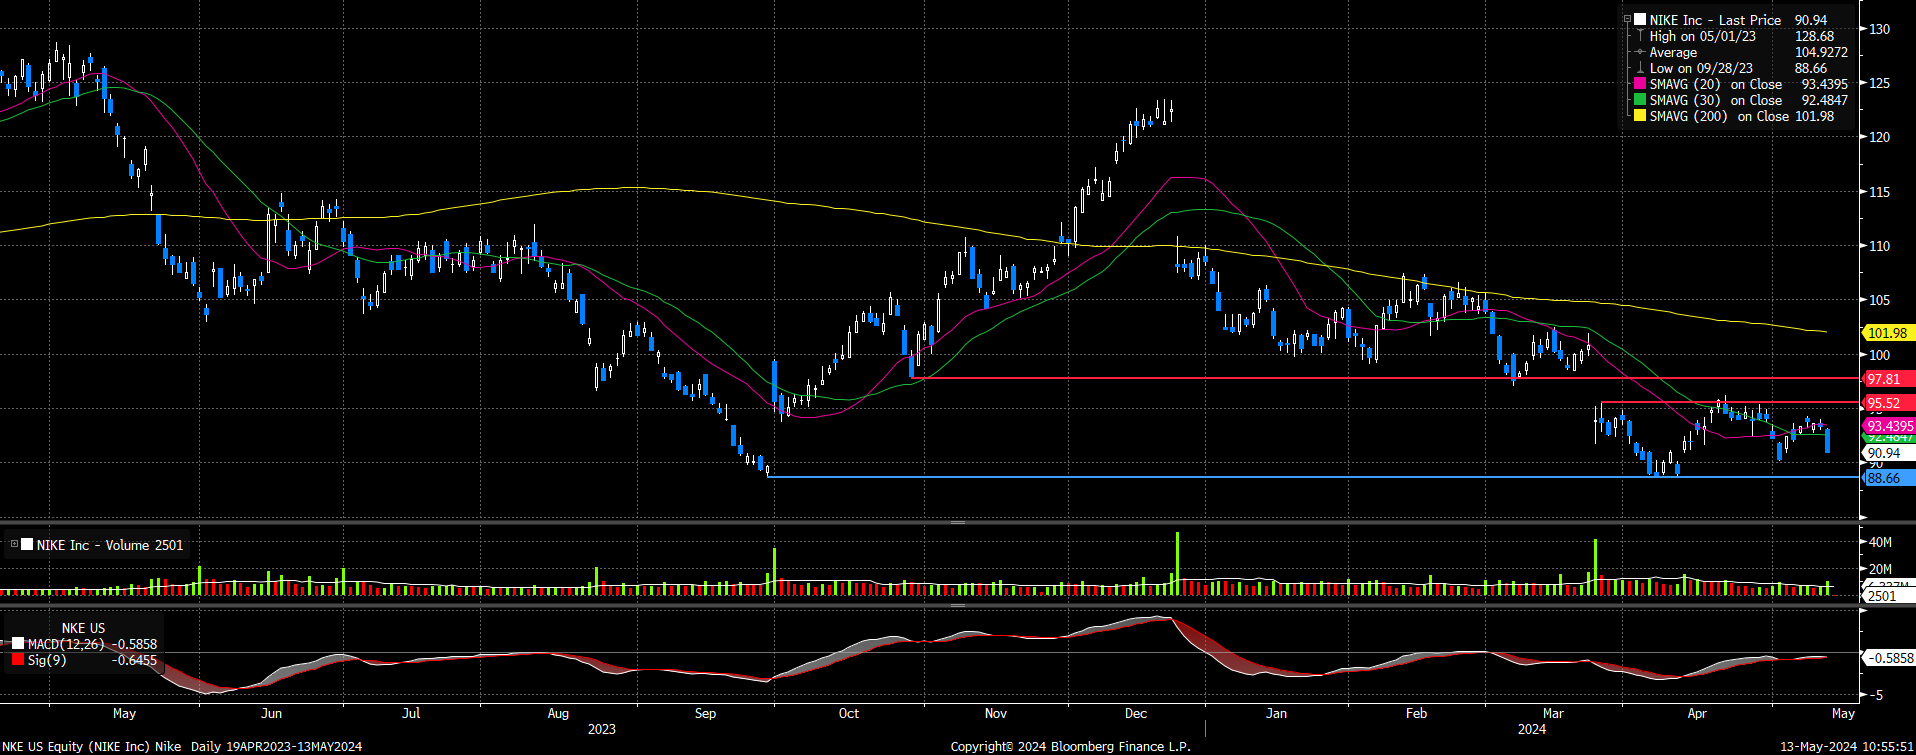The height and width of the screenshot is (755, 1916).
Task: Click the green SMAVG (30) color swatch
Action: (1640, 100)
